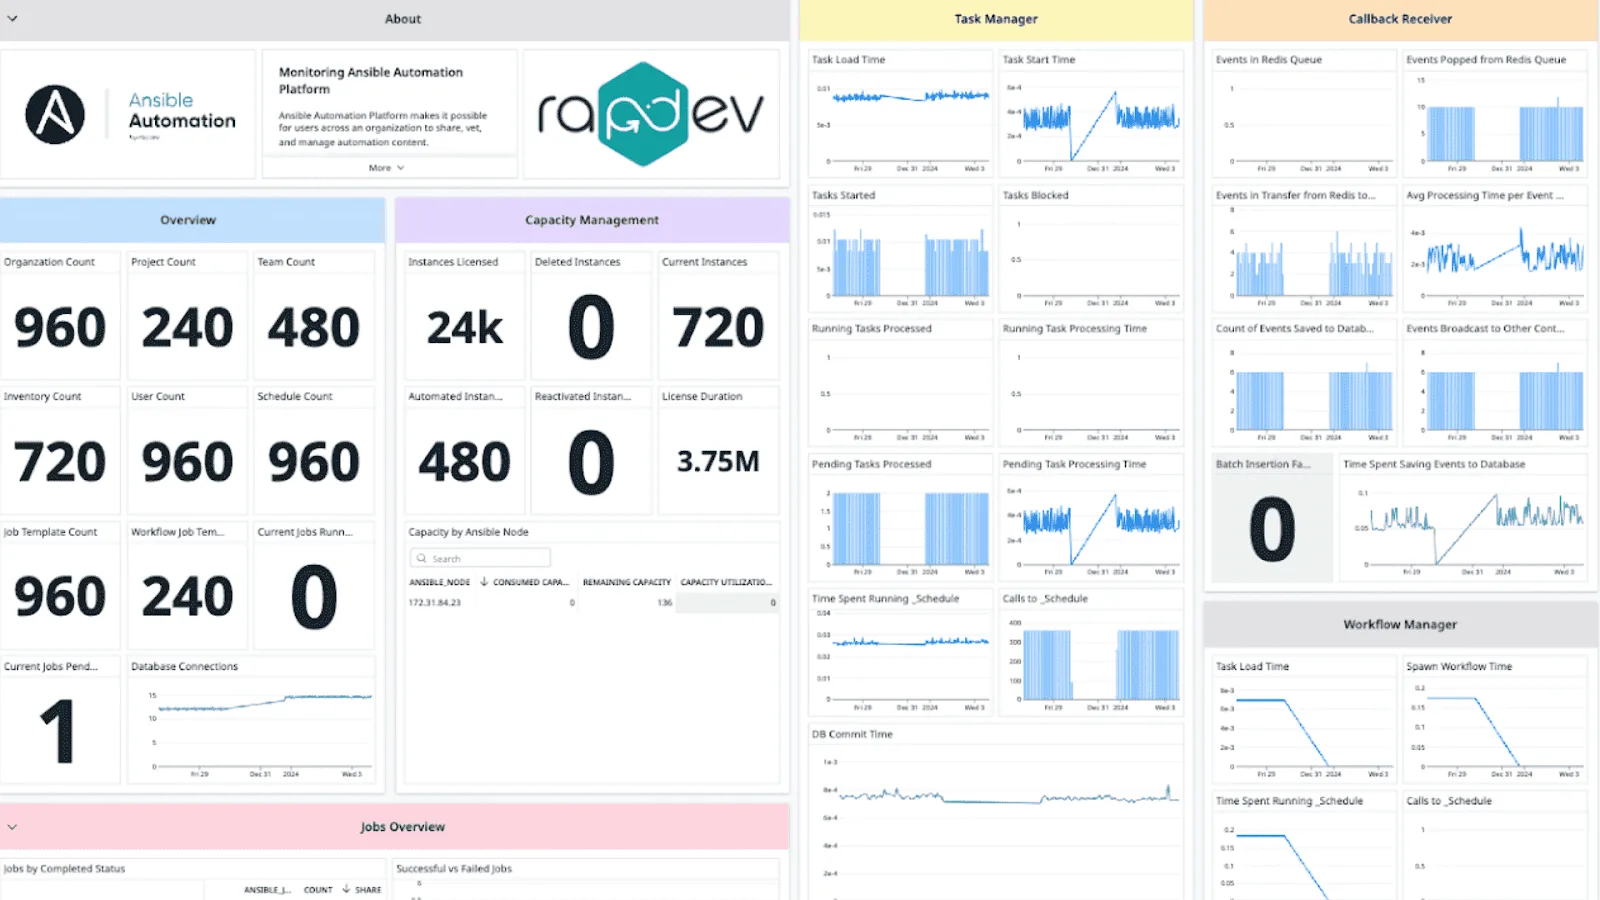The image size is (1600, 900).
Task: Click the Tasks Blocked widget title
Action: (1035, 195)
